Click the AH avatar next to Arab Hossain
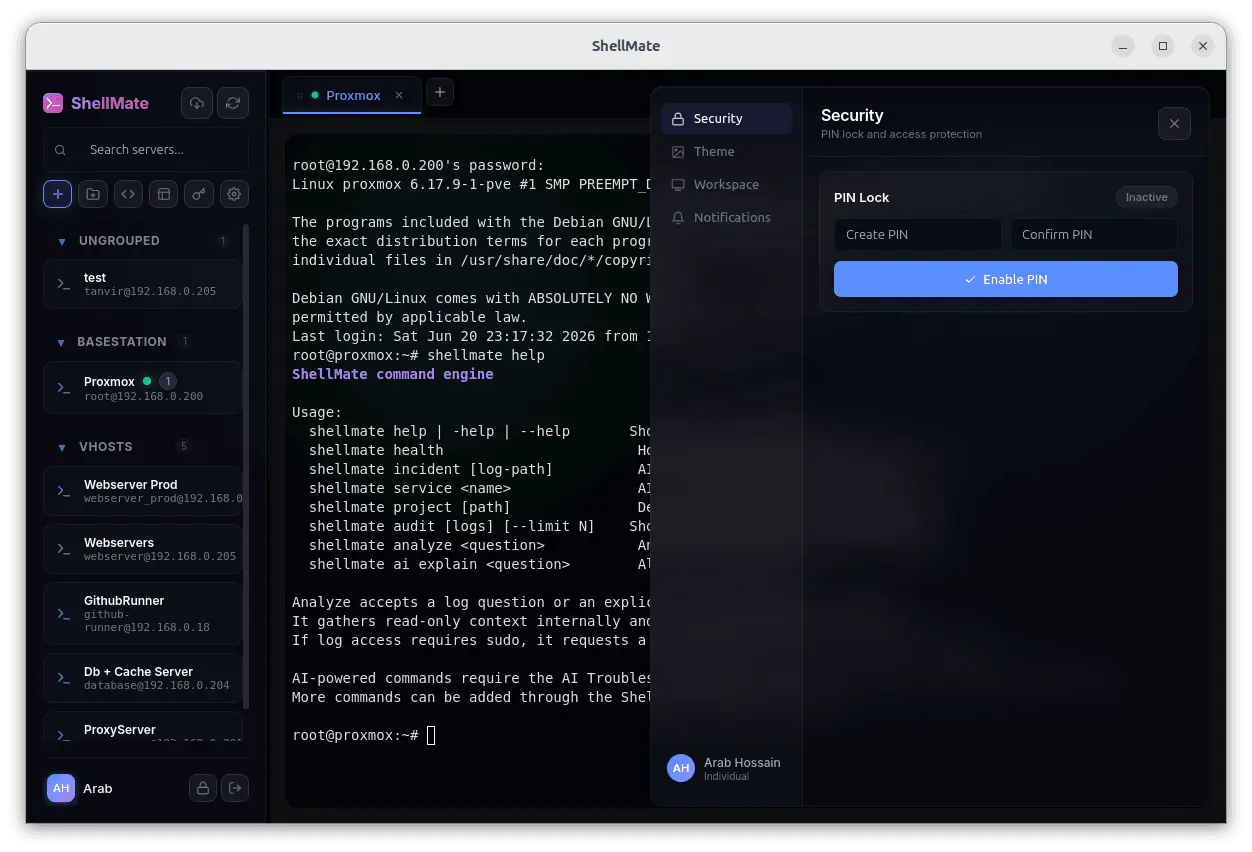Viewport: 1252px width, 852px height. pyautogui.click(x=681, y=768)
